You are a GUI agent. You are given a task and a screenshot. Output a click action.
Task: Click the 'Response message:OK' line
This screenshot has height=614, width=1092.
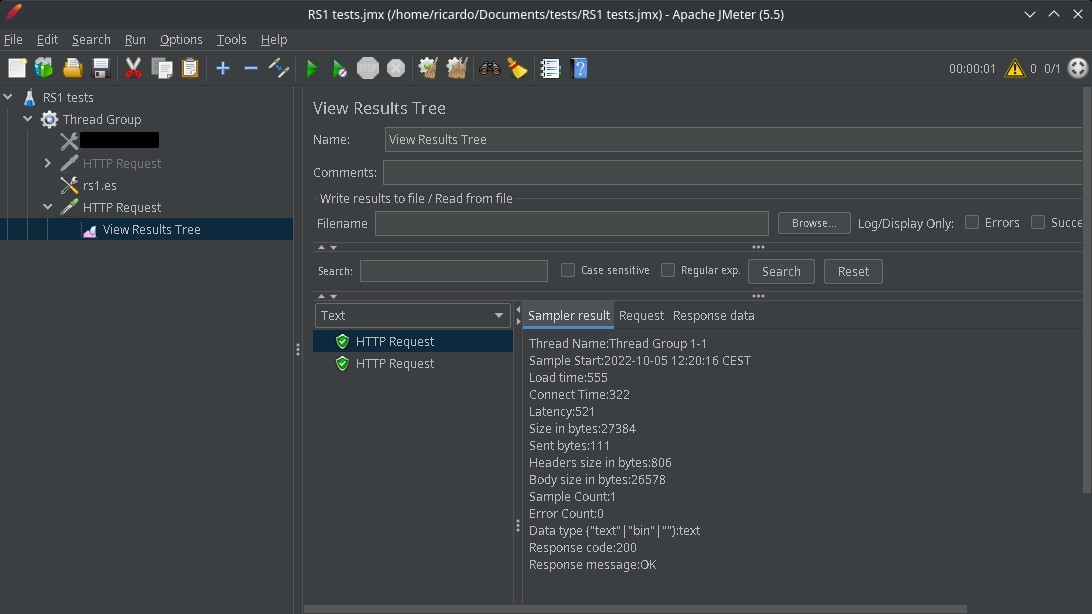592,565
